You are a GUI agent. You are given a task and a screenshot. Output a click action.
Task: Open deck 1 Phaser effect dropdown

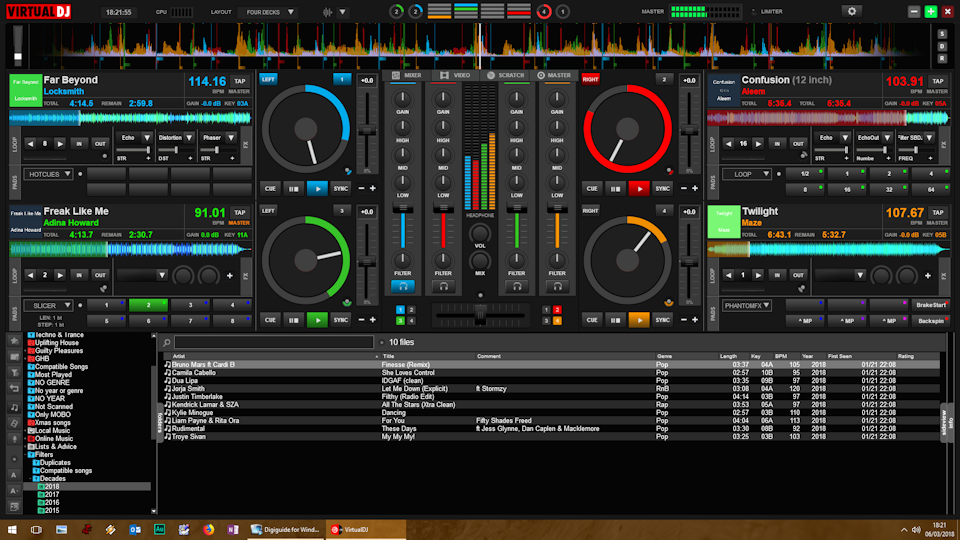(231, 138)
